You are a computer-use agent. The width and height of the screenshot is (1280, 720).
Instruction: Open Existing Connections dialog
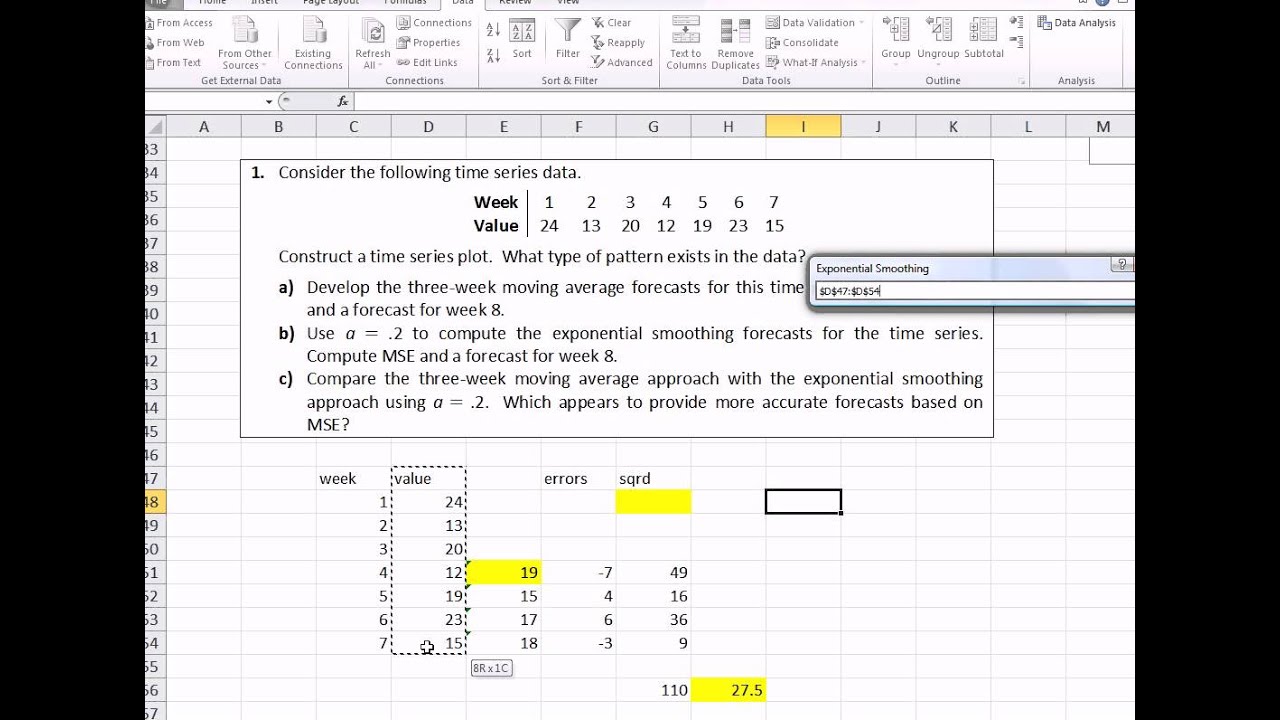(313, 43)
